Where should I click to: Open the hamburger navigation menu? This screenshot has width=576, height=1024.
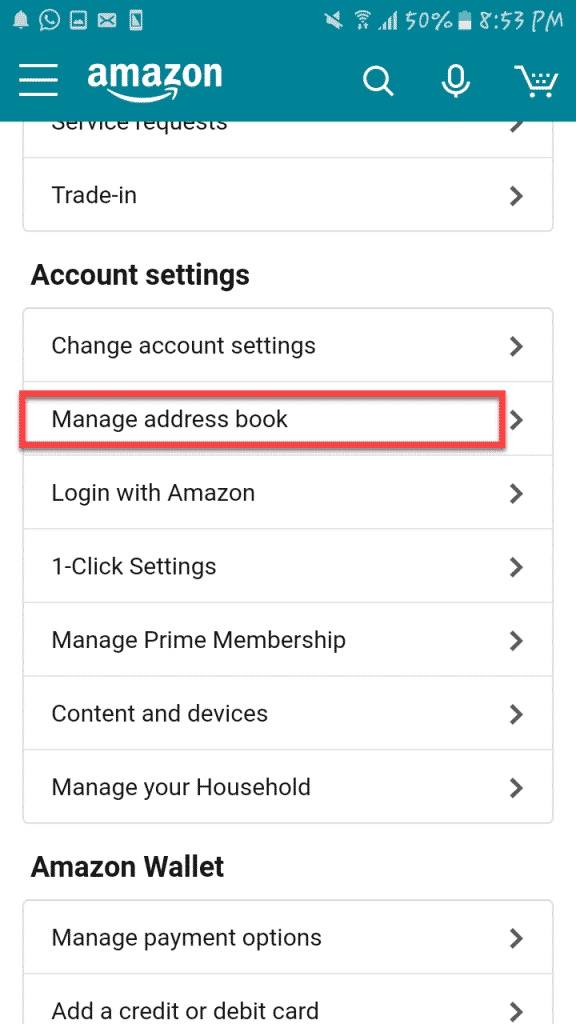click(38, 80)
